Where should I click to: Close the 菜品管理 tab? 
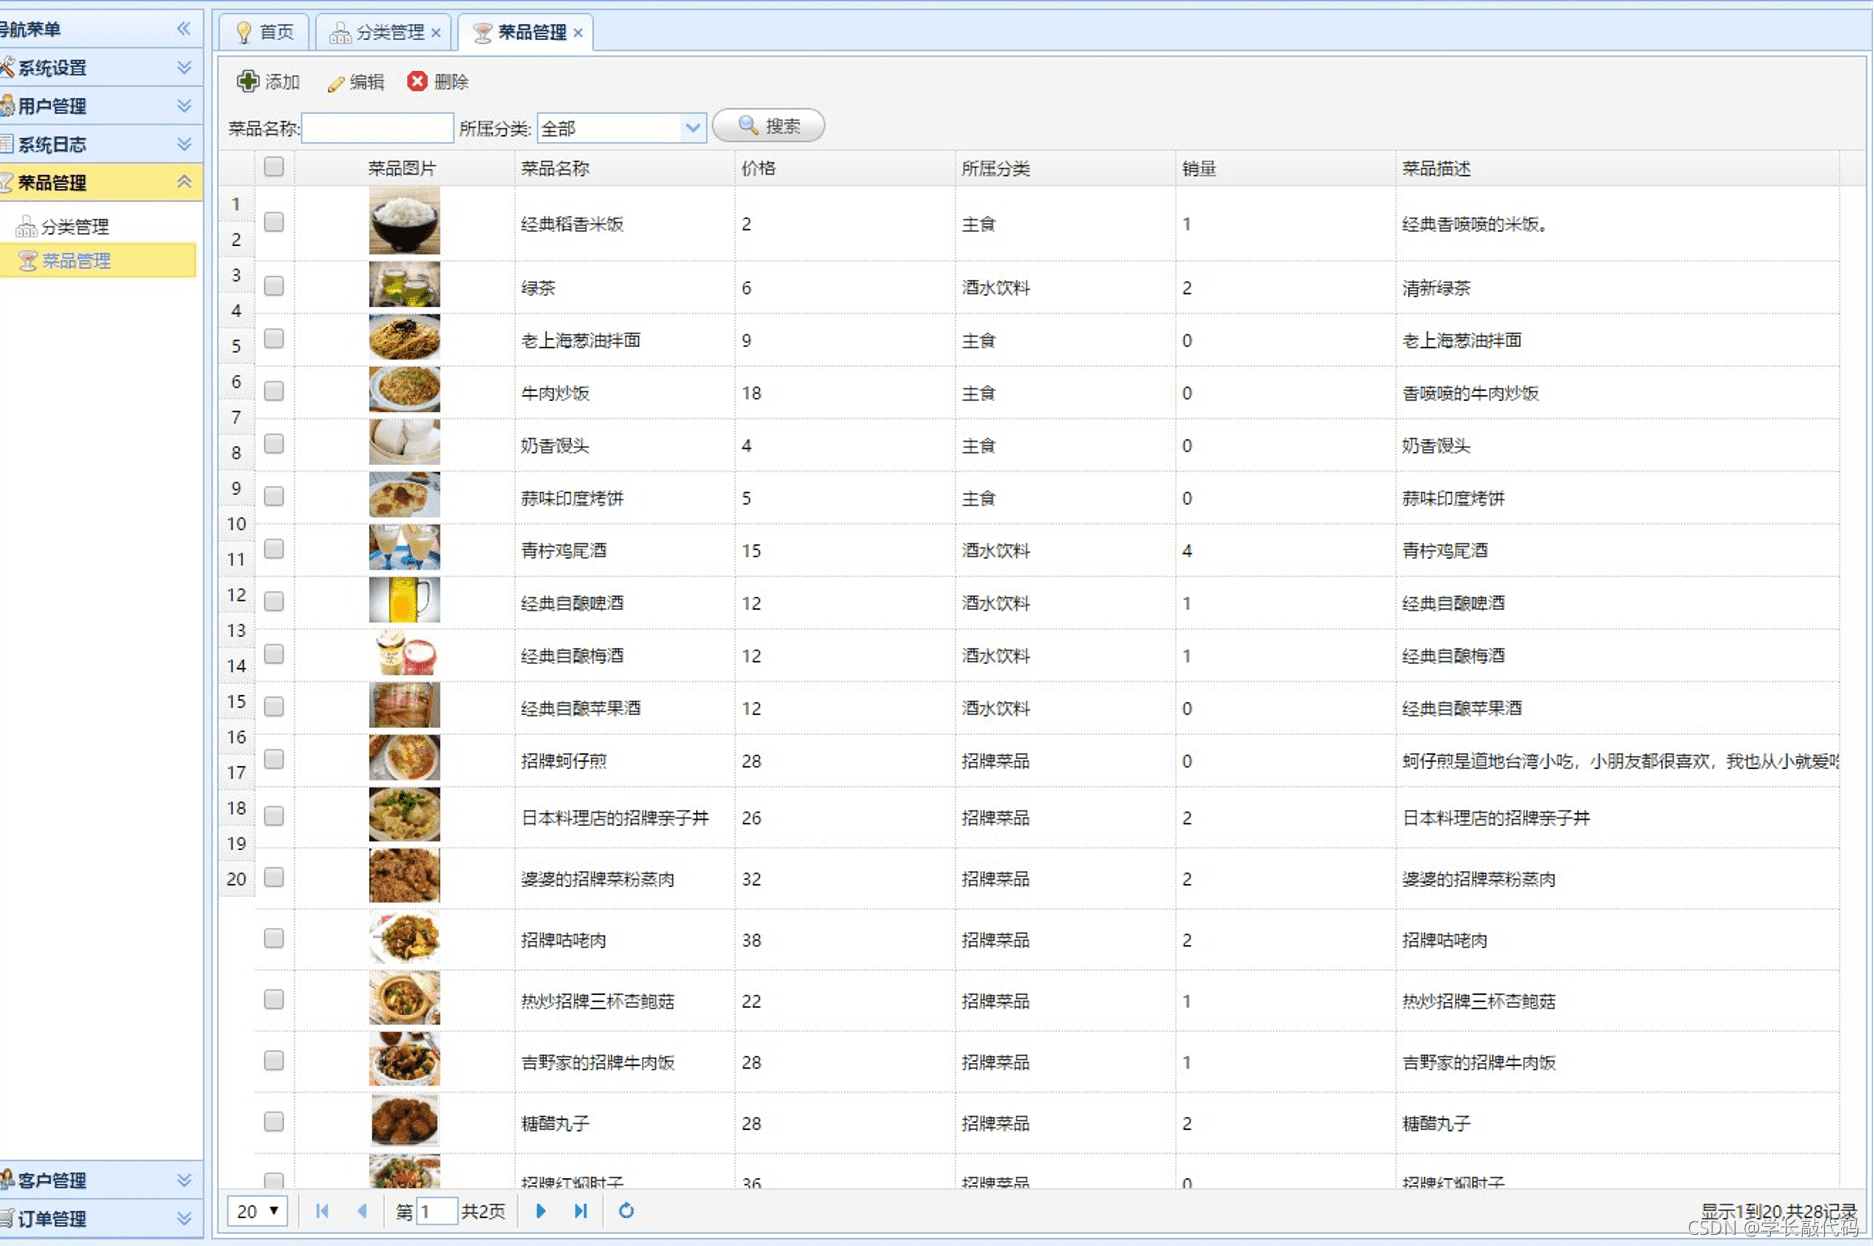(578, 33)
